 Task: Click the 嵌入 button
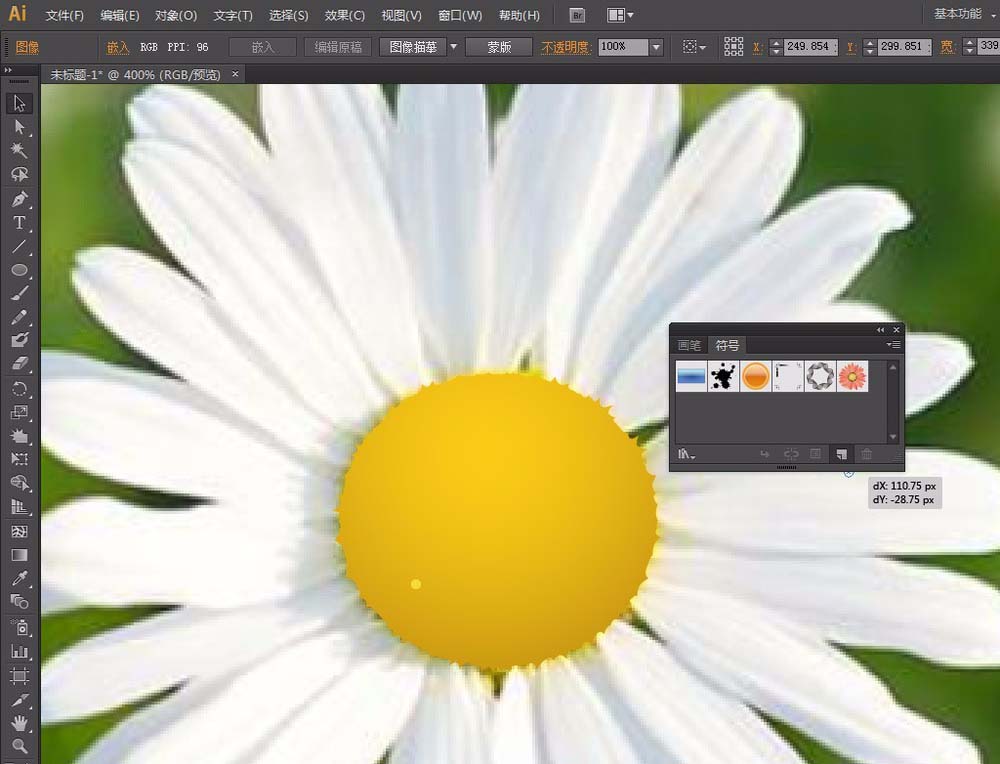(x=263, y=47)
